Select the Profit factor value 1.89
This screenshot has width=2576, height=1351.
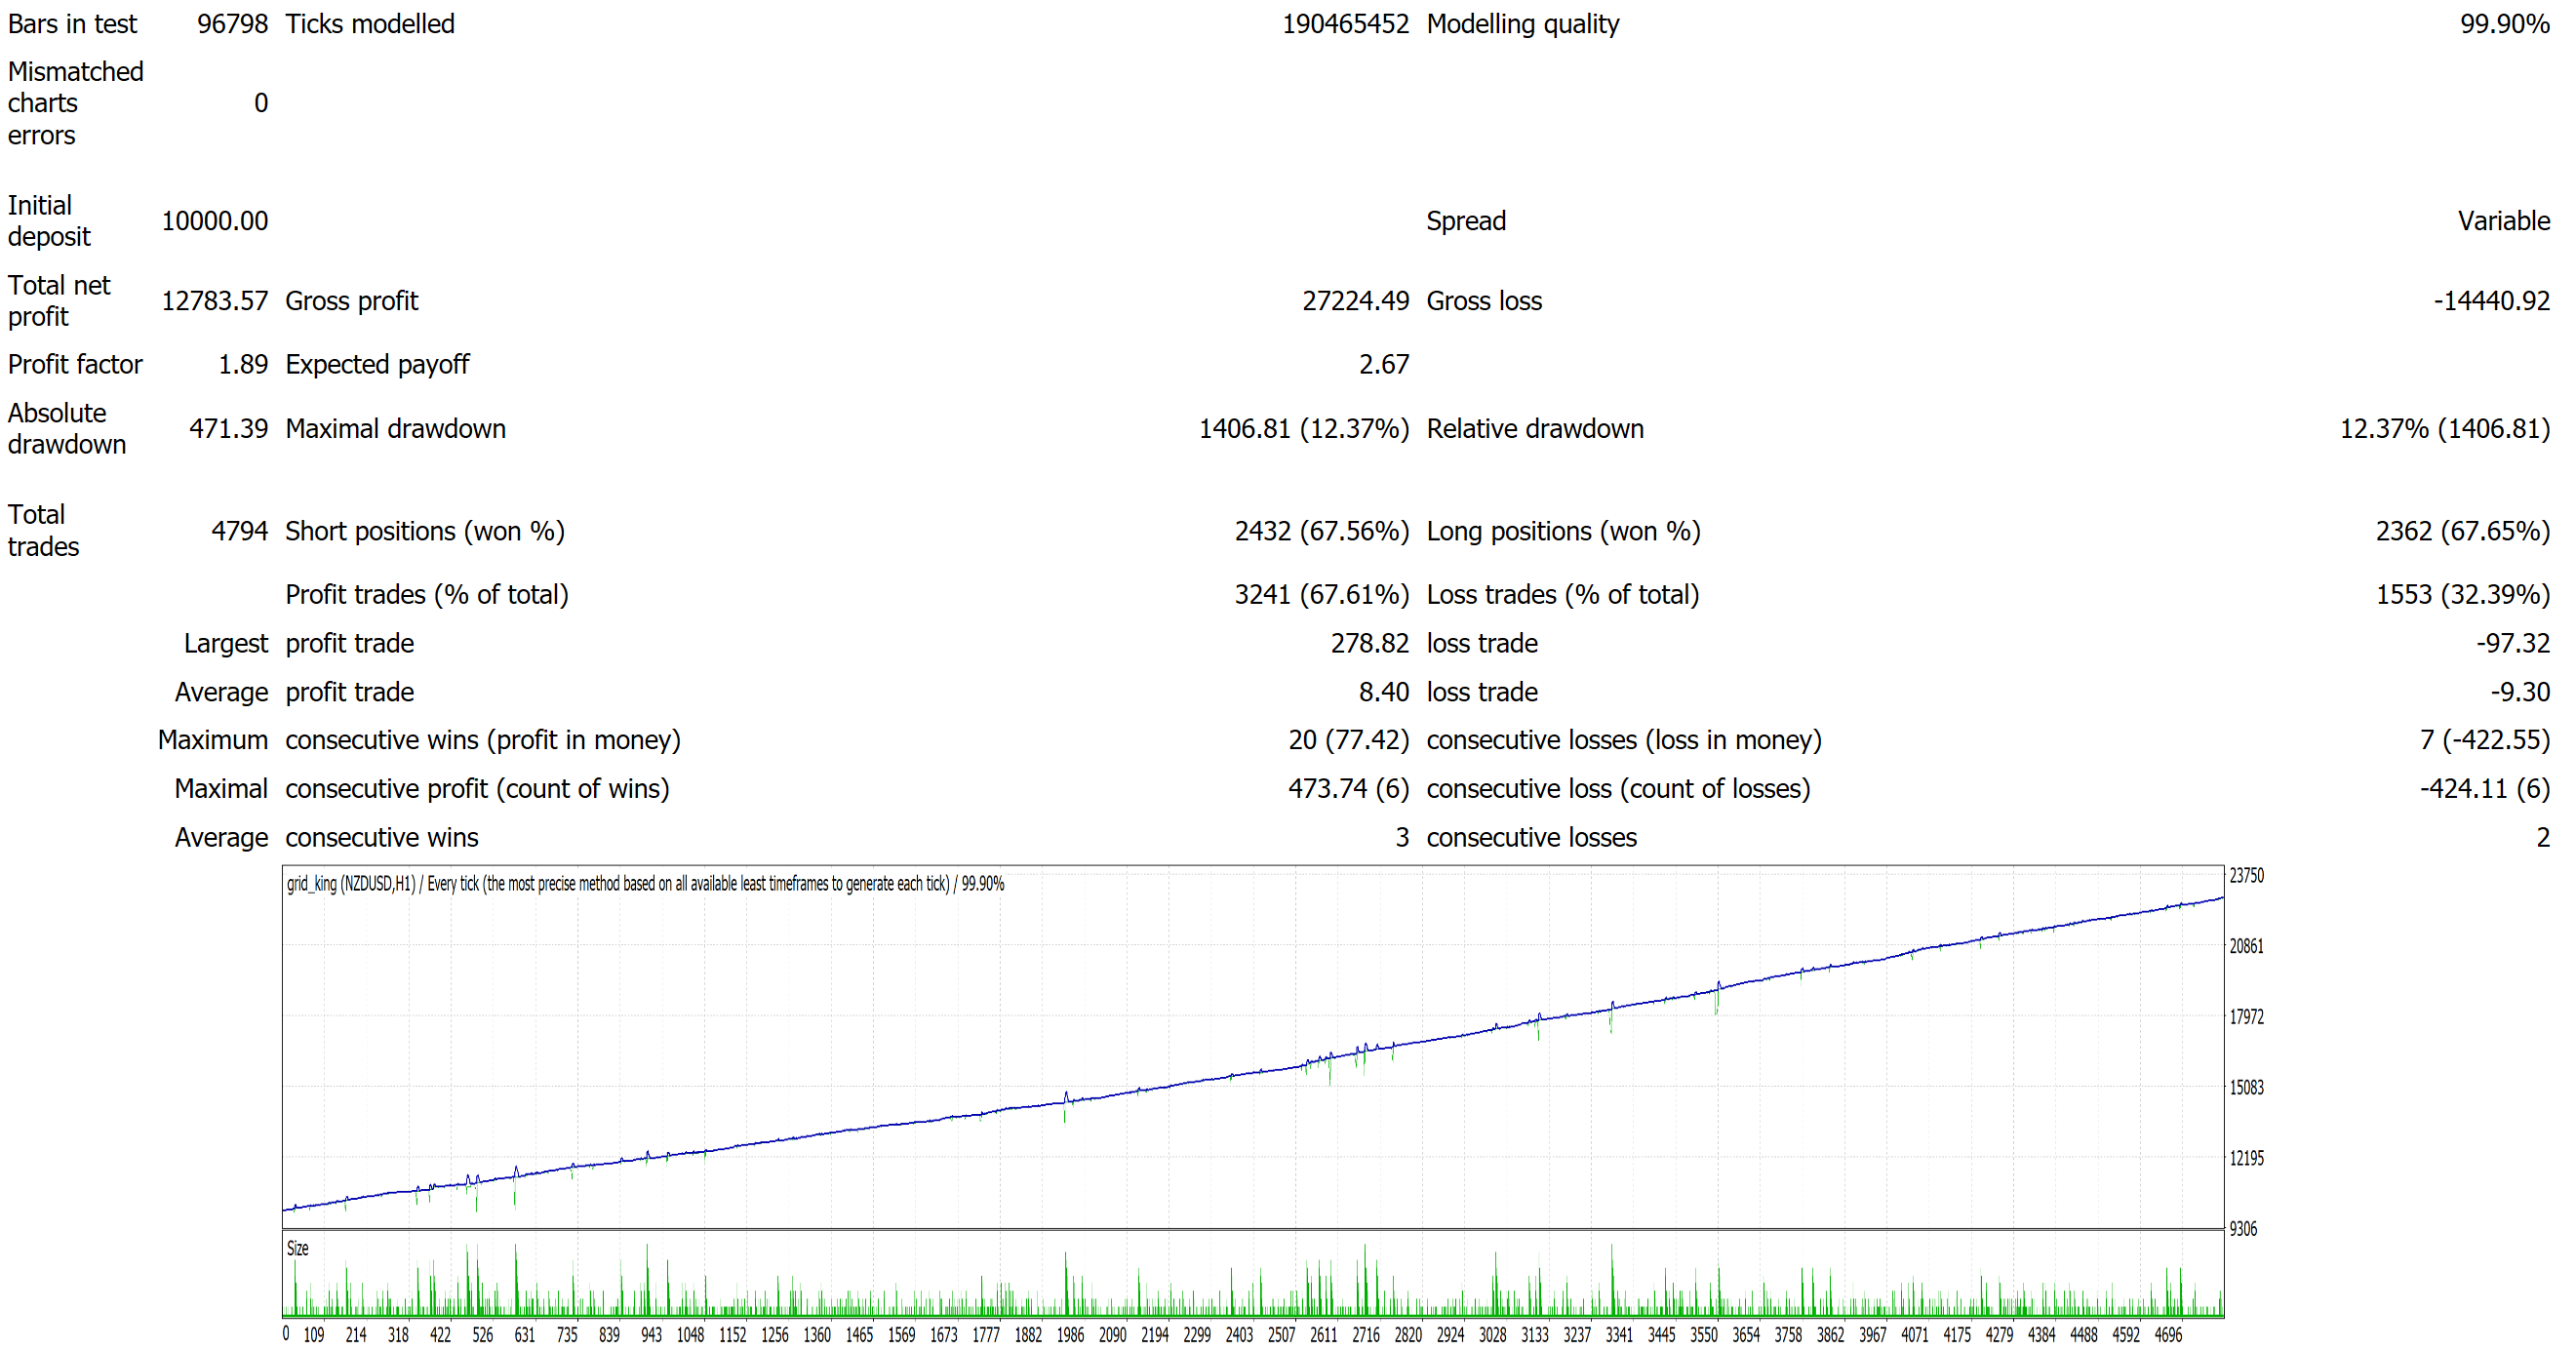(x=243, y=365)
